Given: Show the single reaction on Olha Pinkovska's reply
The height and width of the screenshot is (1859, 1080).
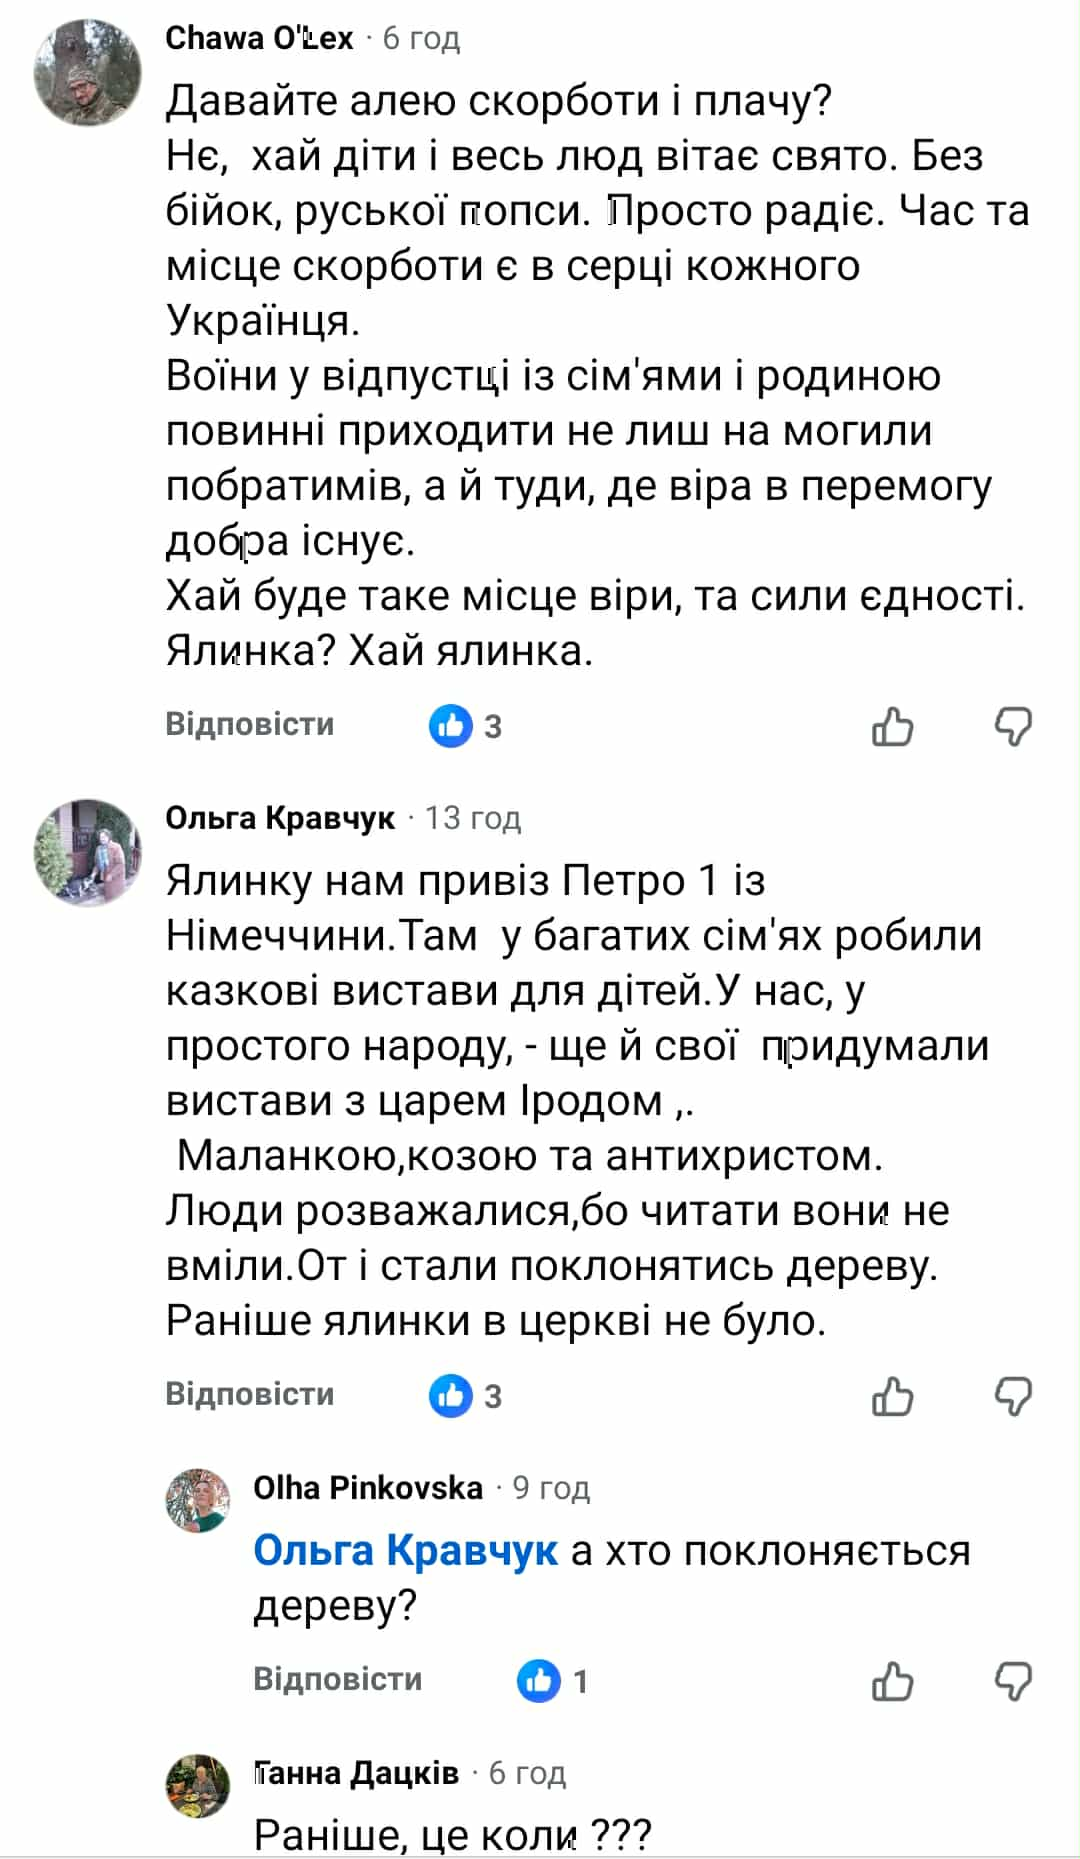Looking at the screenshot, I should coord(553,1681).
